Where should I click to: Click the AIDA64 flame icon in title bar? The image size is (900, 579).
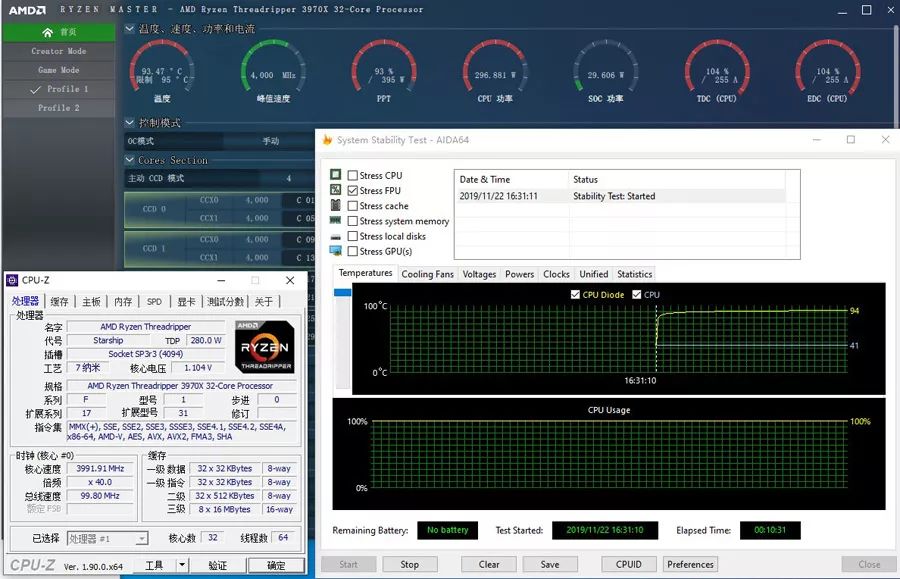pos(327,140)
